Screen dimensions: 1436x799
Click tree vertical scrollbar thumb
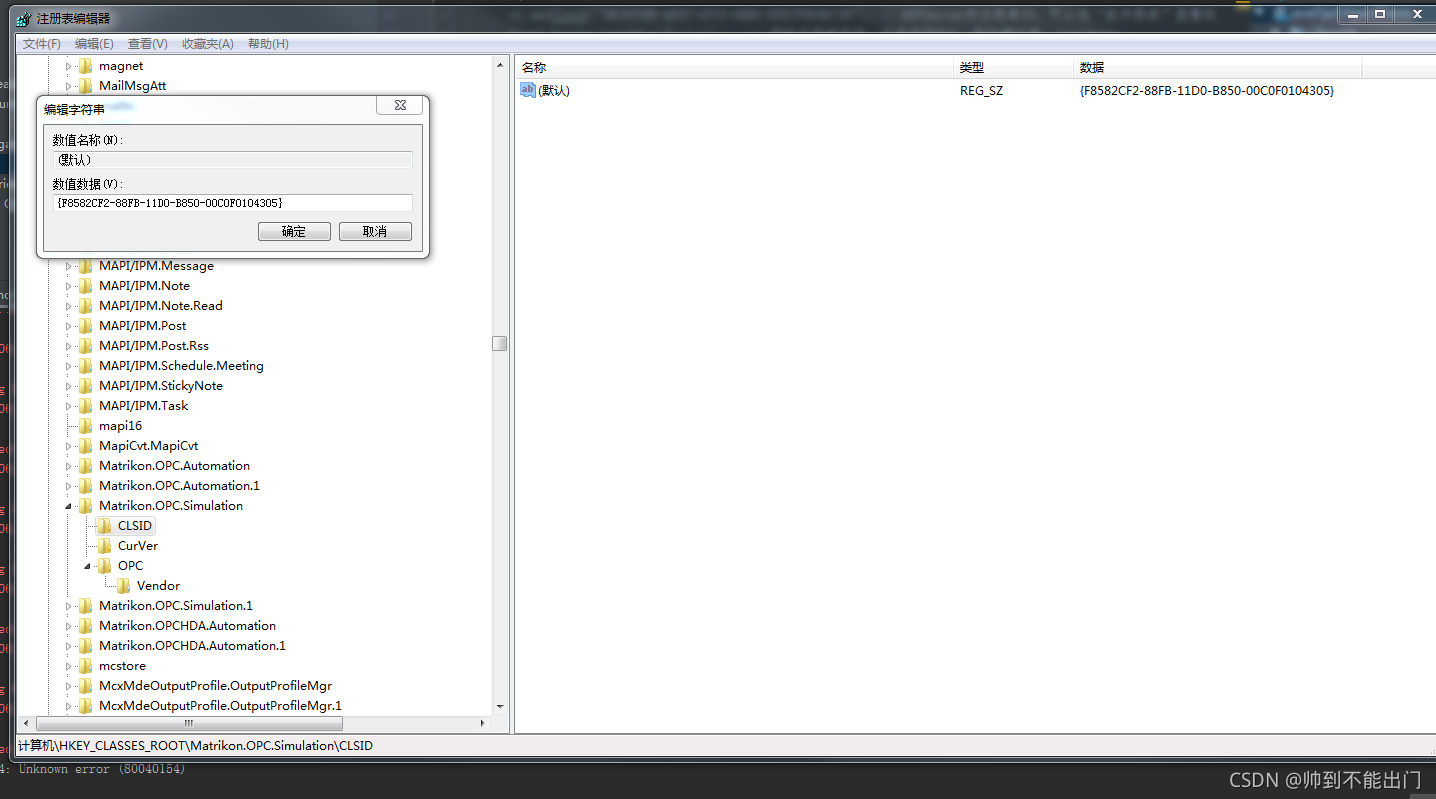tap(500, 343)
